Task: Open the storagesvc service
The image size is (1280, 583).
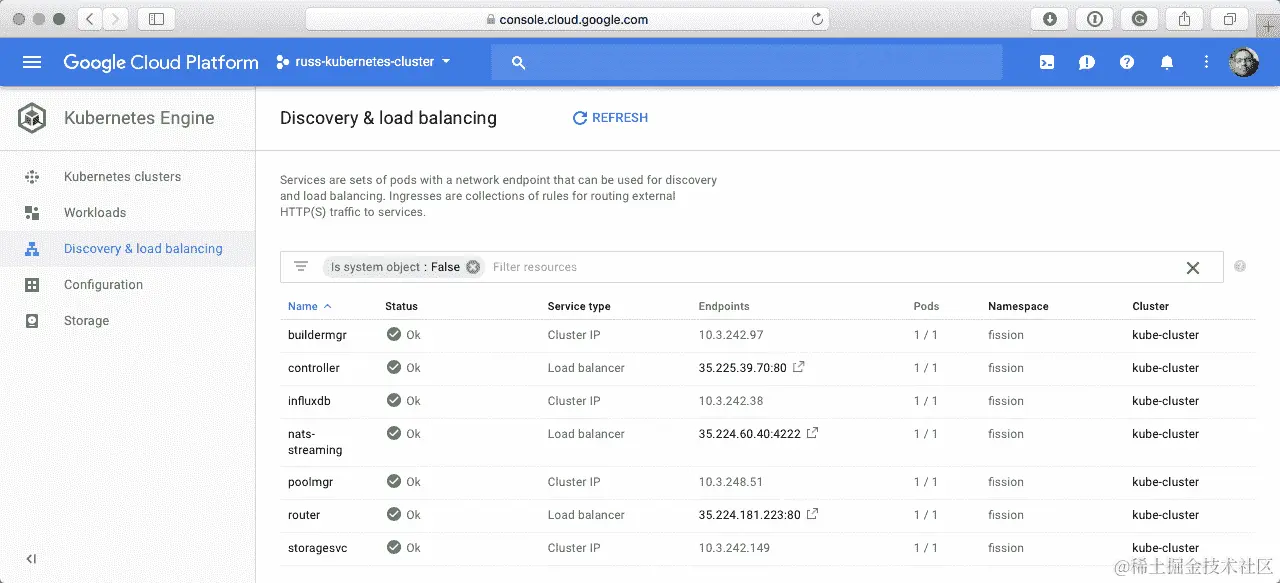Action: pos(318,548)
